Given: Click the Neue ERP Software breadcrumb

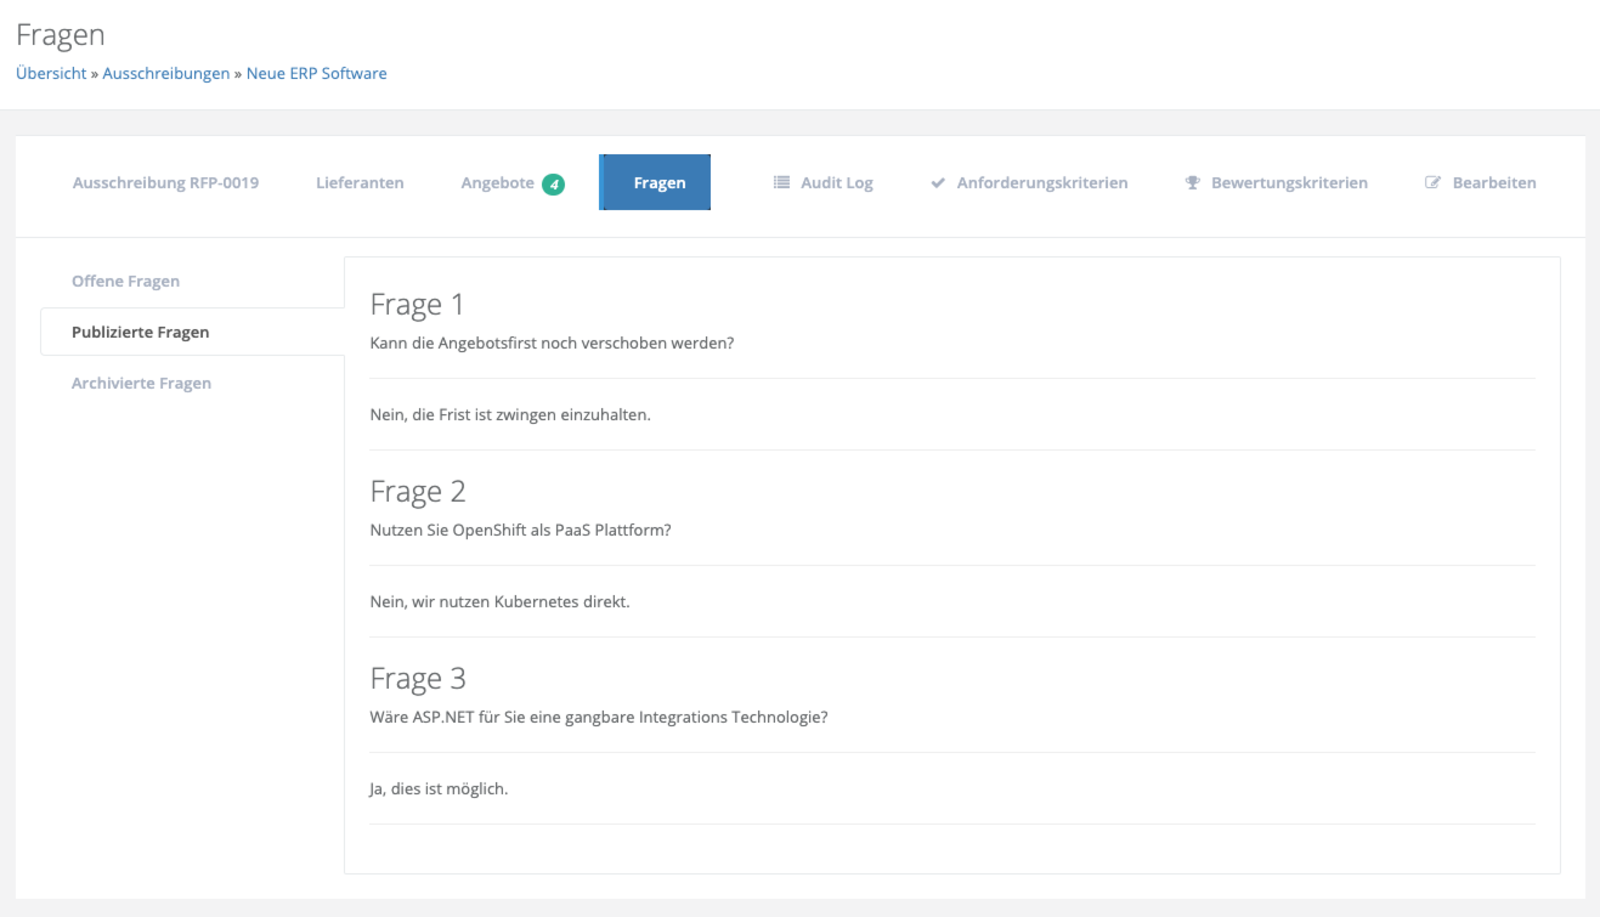Looking at the screenshot, I should [x=316, y=73].
